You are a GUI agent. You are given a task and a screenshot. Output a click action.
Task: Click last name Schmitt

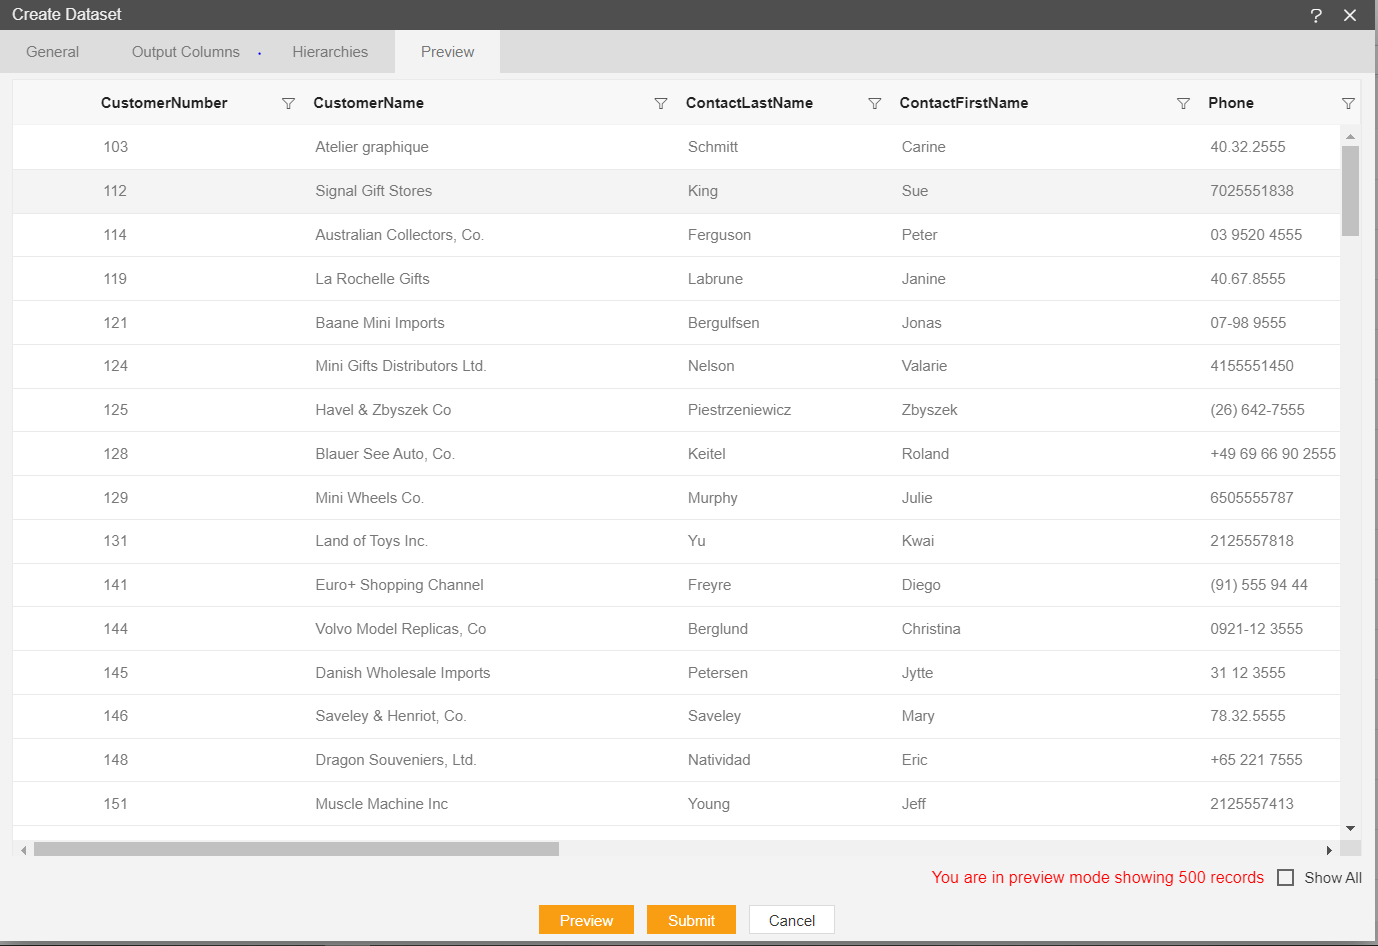(x=713, y=147)
